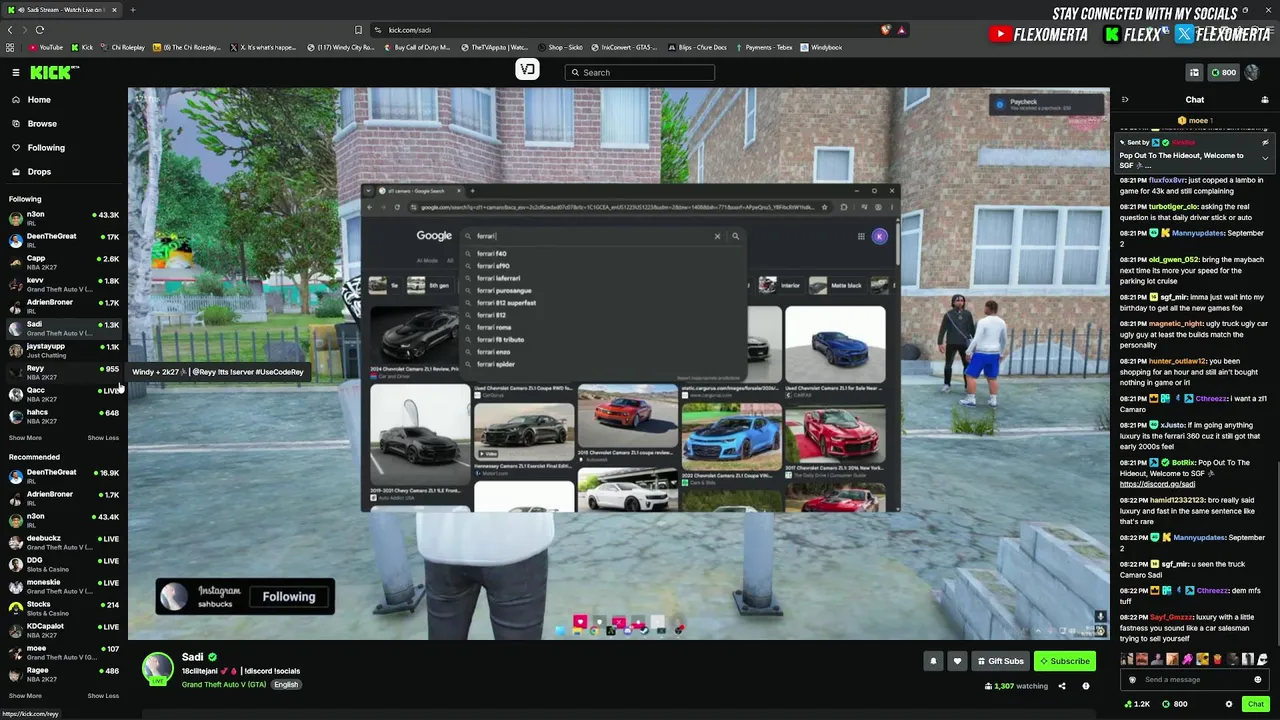Open the Windyboxx bookmark

click(821, 47)
